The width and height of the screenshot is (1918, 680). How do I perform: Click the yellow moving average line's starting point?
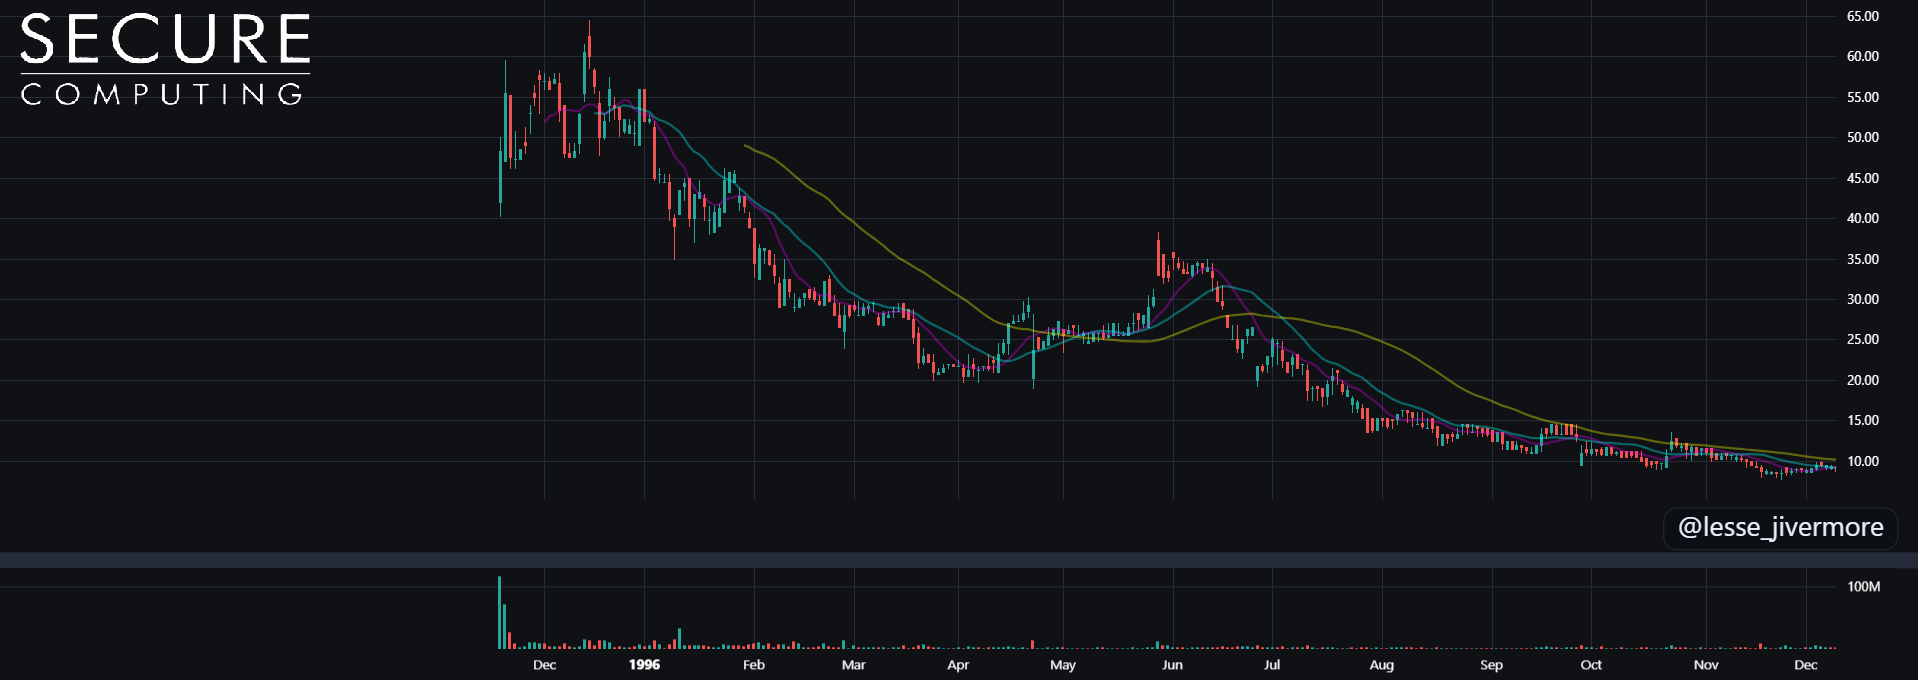point(745,145)
